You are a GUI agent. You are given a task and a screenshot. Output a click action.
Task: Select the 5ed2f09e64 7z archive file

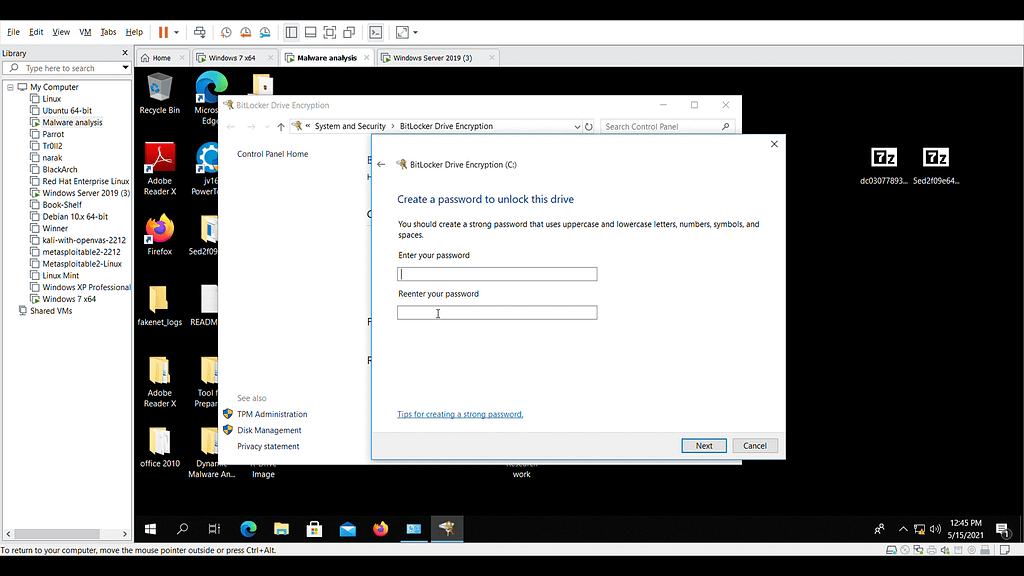[936, 166]
